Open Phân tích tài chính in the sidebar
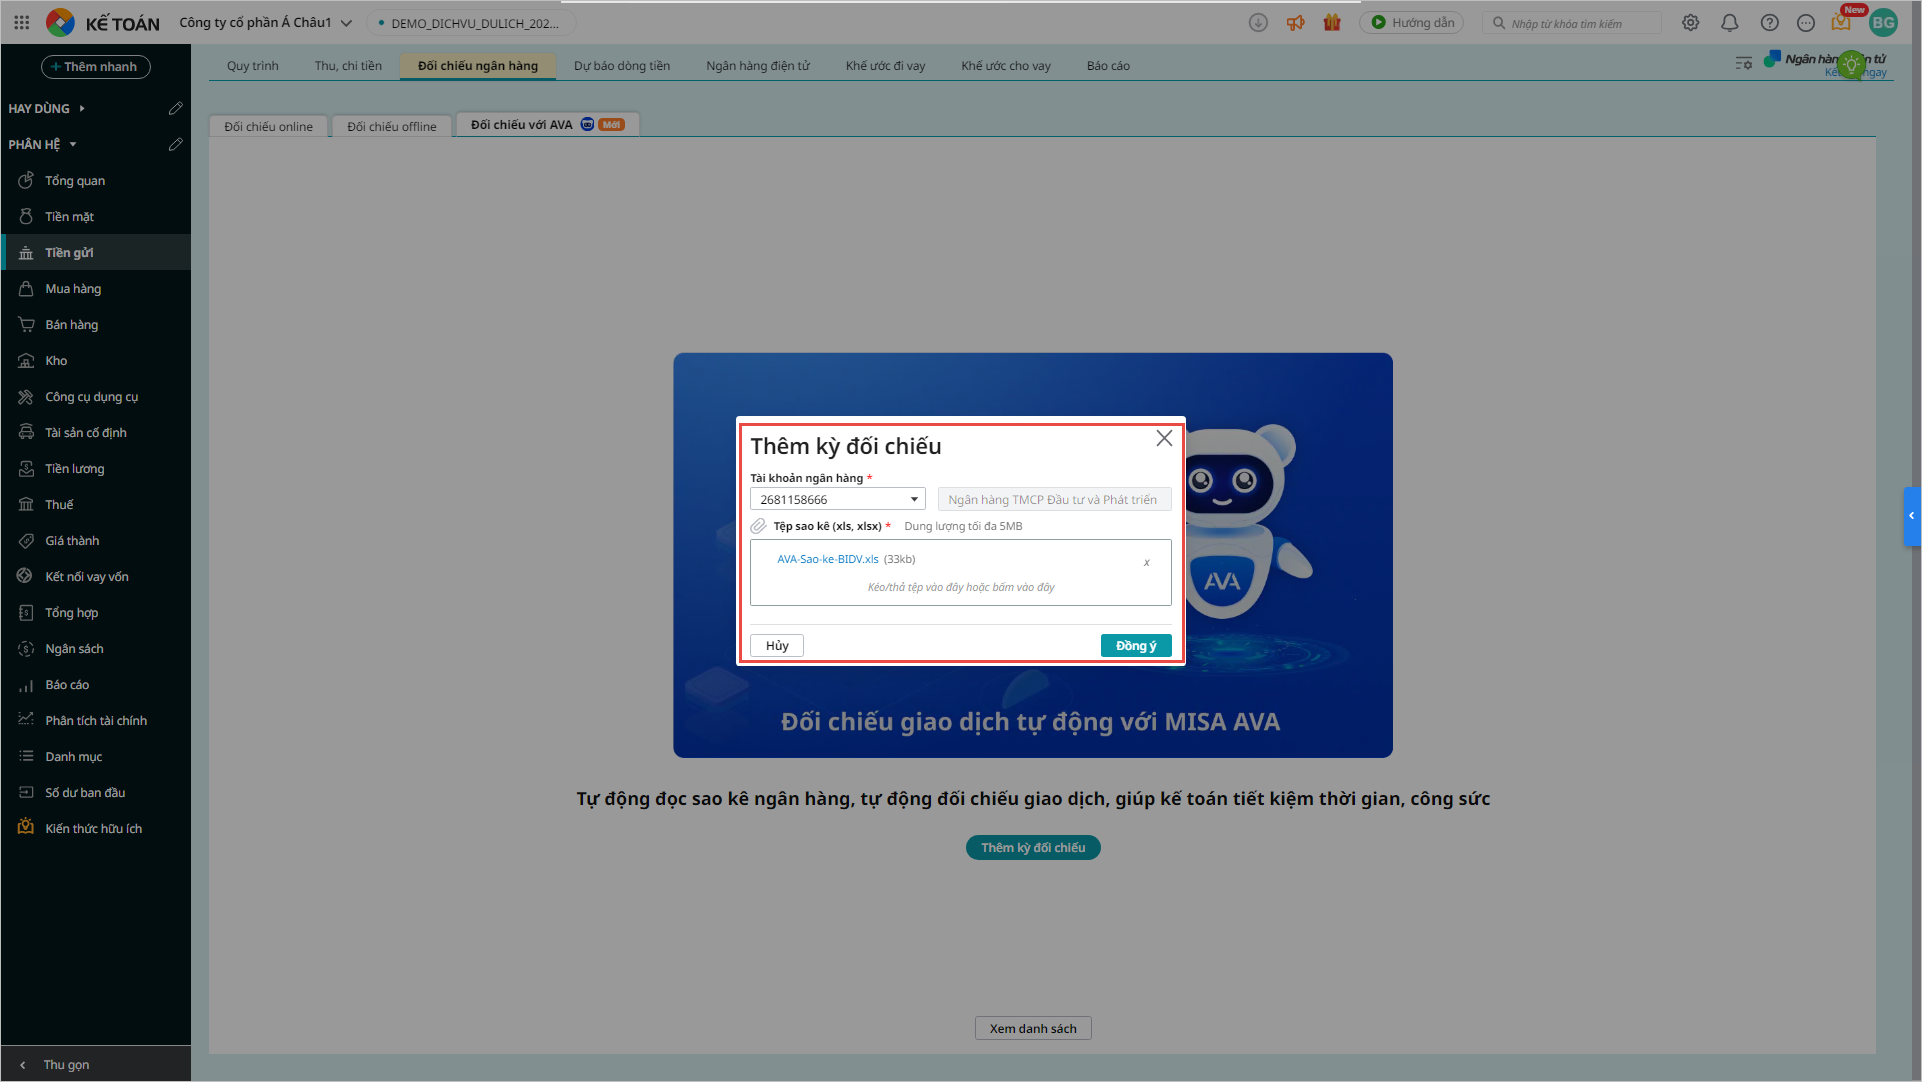This screenshot has width=1922, height=1082. point(96,720)
